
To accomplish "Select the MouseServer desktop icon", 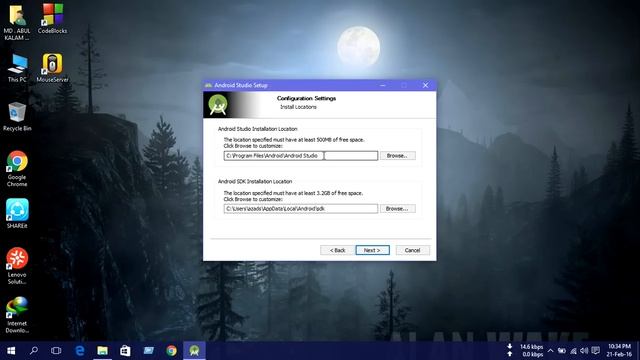I will point(52,68).
